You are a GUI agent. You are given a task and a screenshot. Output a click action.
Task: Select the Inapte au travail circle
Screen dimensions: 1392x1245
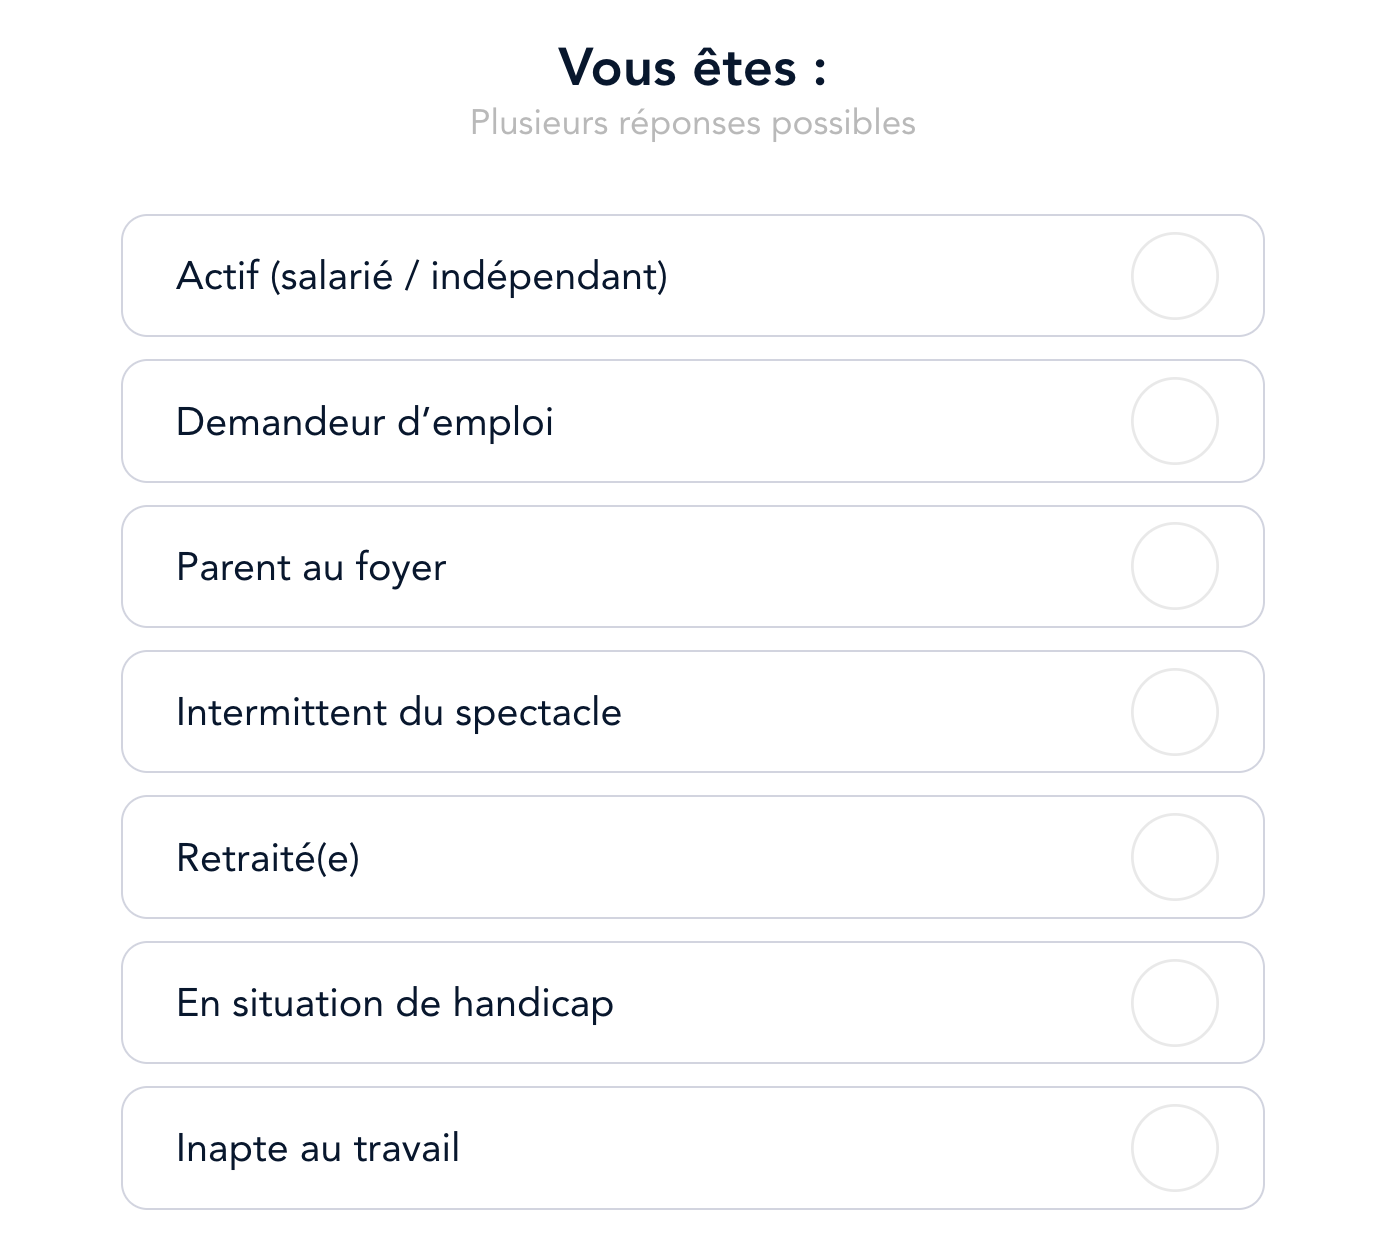point(1174,1148)
